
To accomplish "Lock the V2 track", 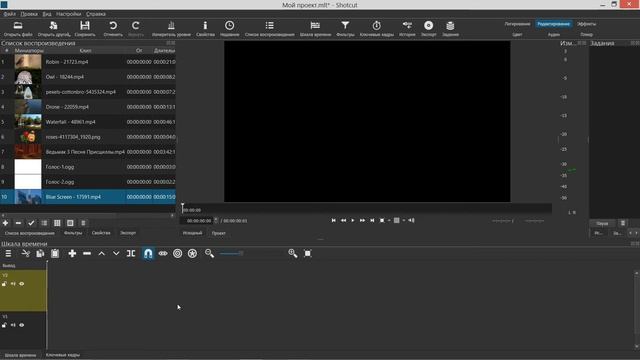I will 4,284.
